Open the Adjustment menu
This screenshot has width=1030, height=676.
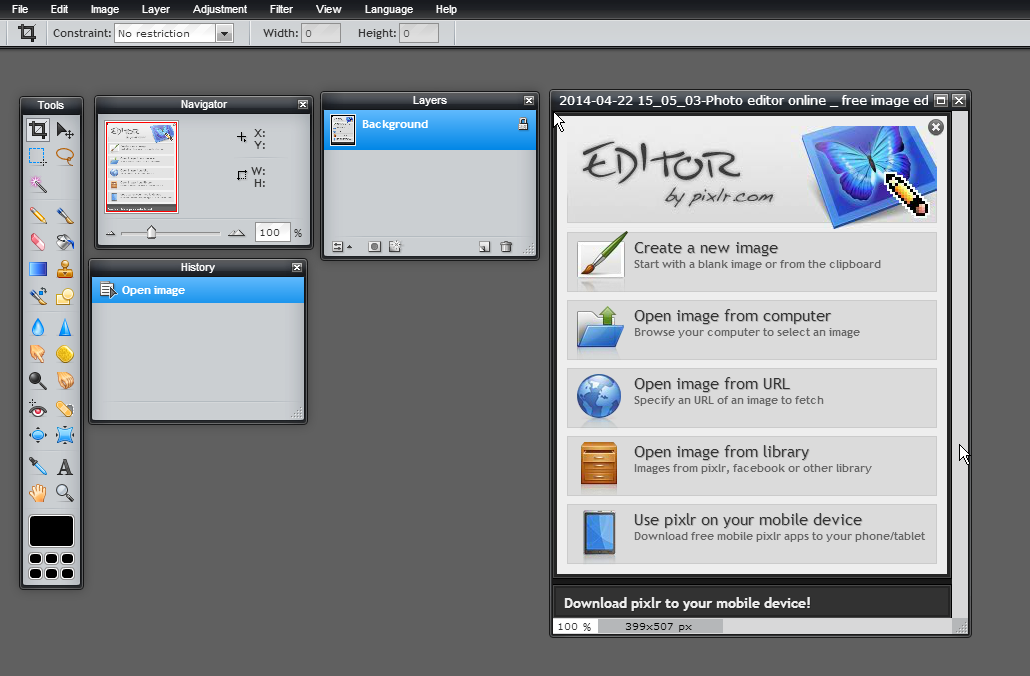tap(220, 9)
